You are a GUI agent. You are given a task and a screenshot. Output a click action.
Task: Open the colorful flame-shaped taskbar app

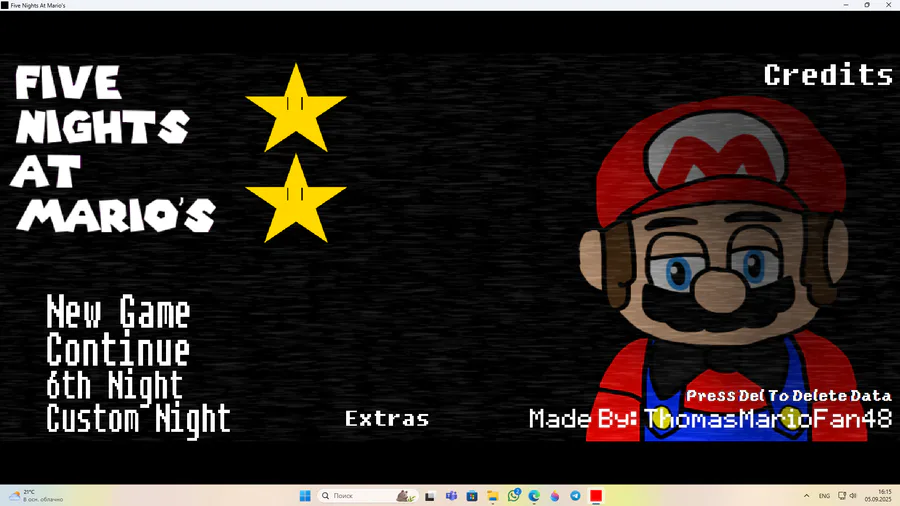[x=554, y=496]
